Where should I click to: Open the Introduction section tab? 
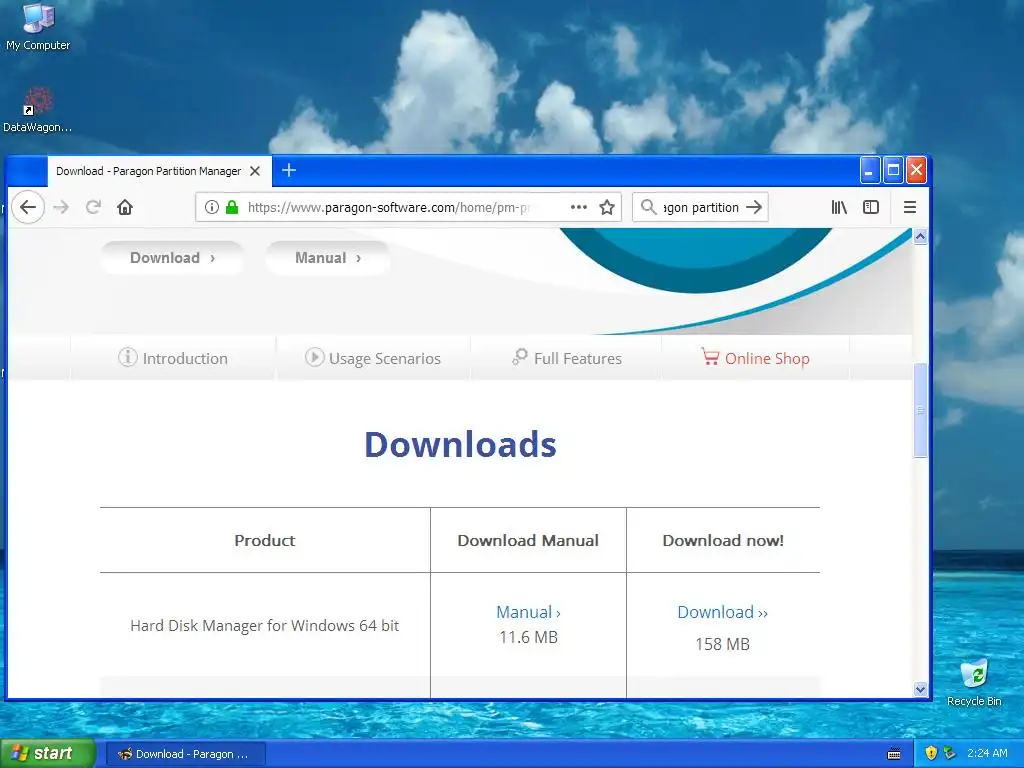pyautogui.click(x=173, y=358)
